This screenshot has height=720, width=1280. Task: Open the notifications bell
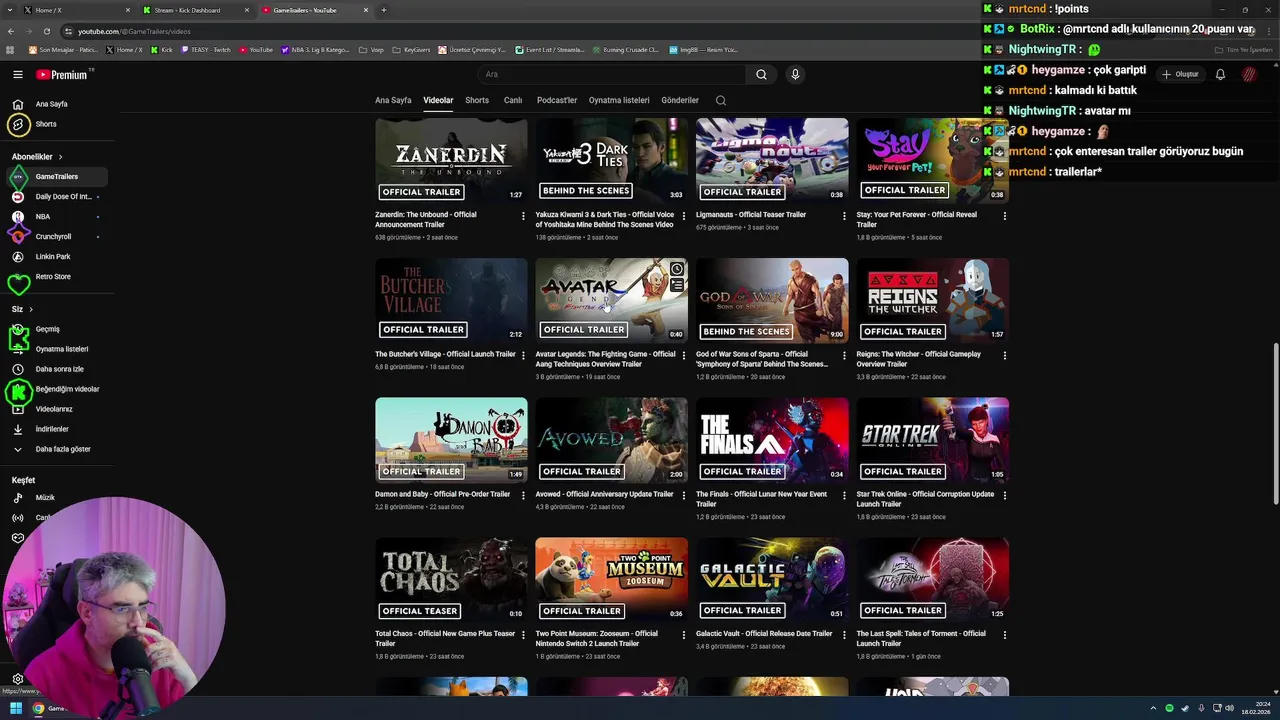click(1220, 74)
